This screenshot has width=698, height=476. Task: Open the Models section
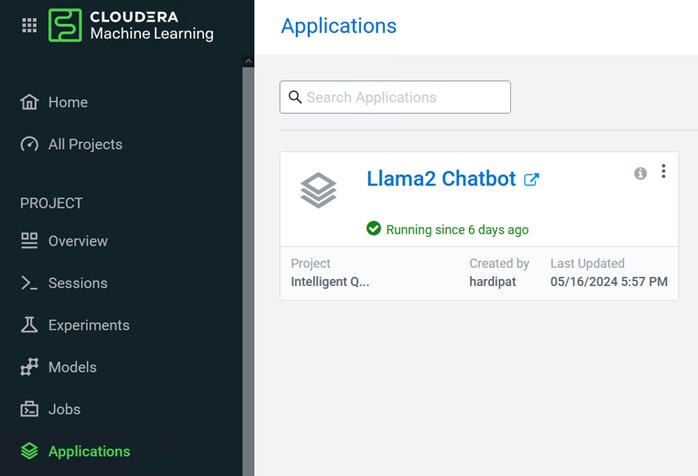[73, 367]
